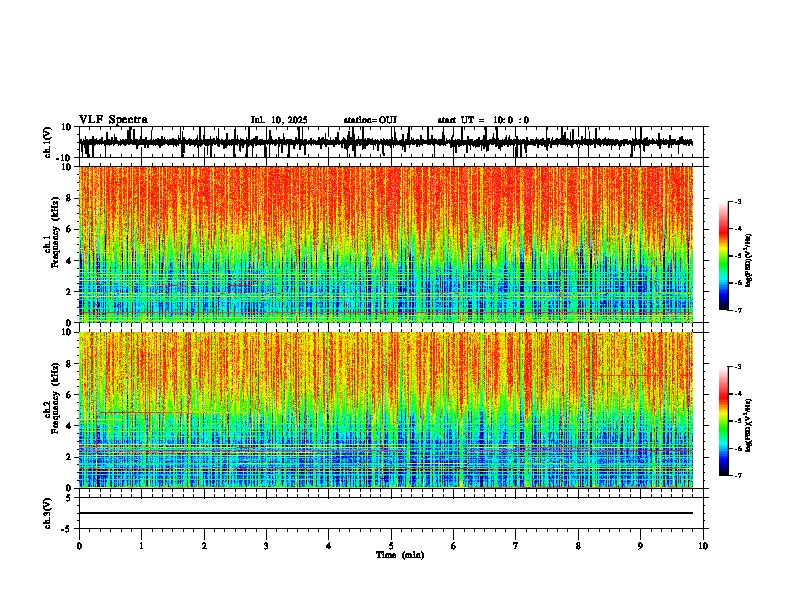The image size is (792, 612).
Task: Click the flat ch.3(V) signal line
Action: pos(386,513)
